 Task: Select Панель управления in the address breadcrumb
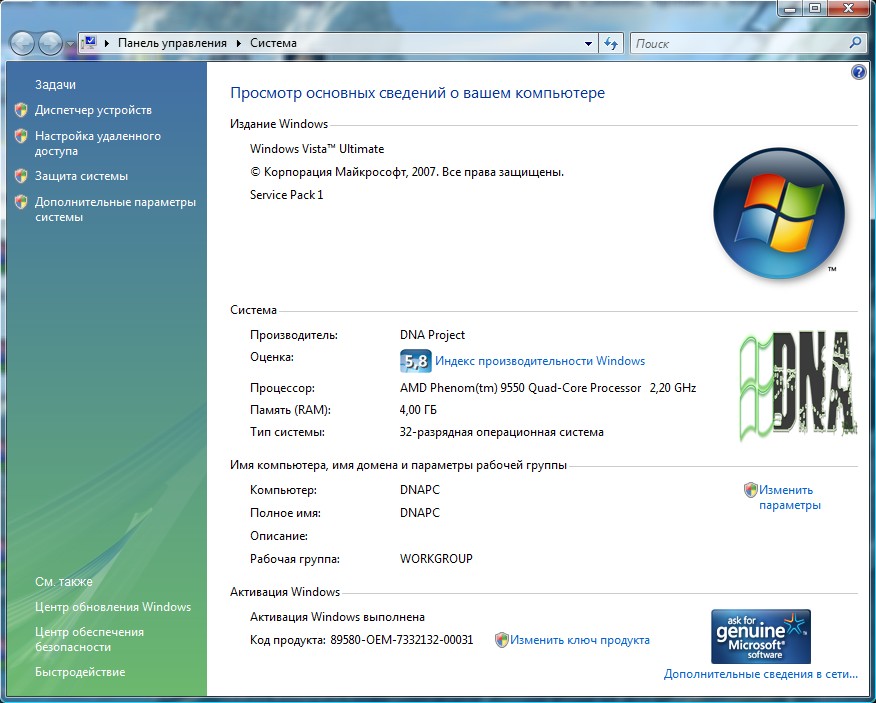pos(172,43)
